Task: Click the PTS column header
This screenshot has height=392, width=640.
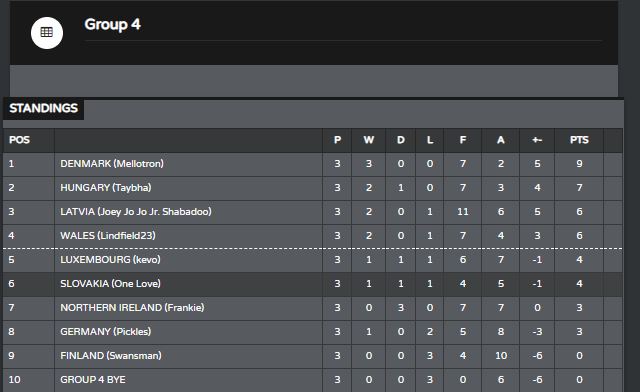Action: (x=579, y=140)
